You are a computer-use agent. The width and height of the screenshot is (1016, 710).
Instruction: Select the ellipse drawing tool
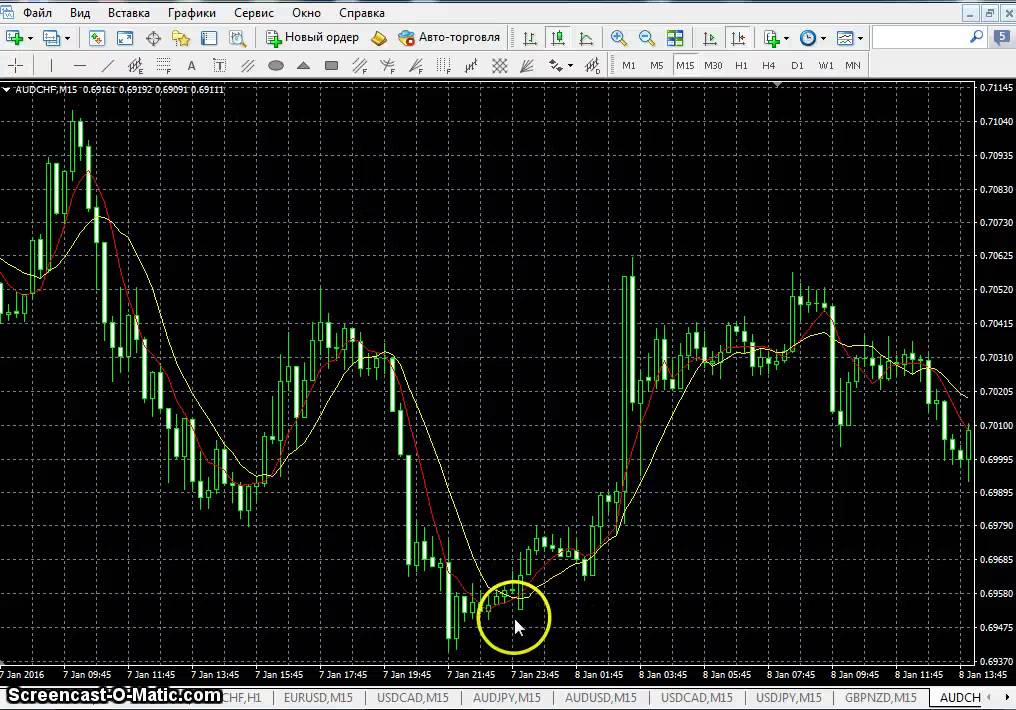(276, 66)
